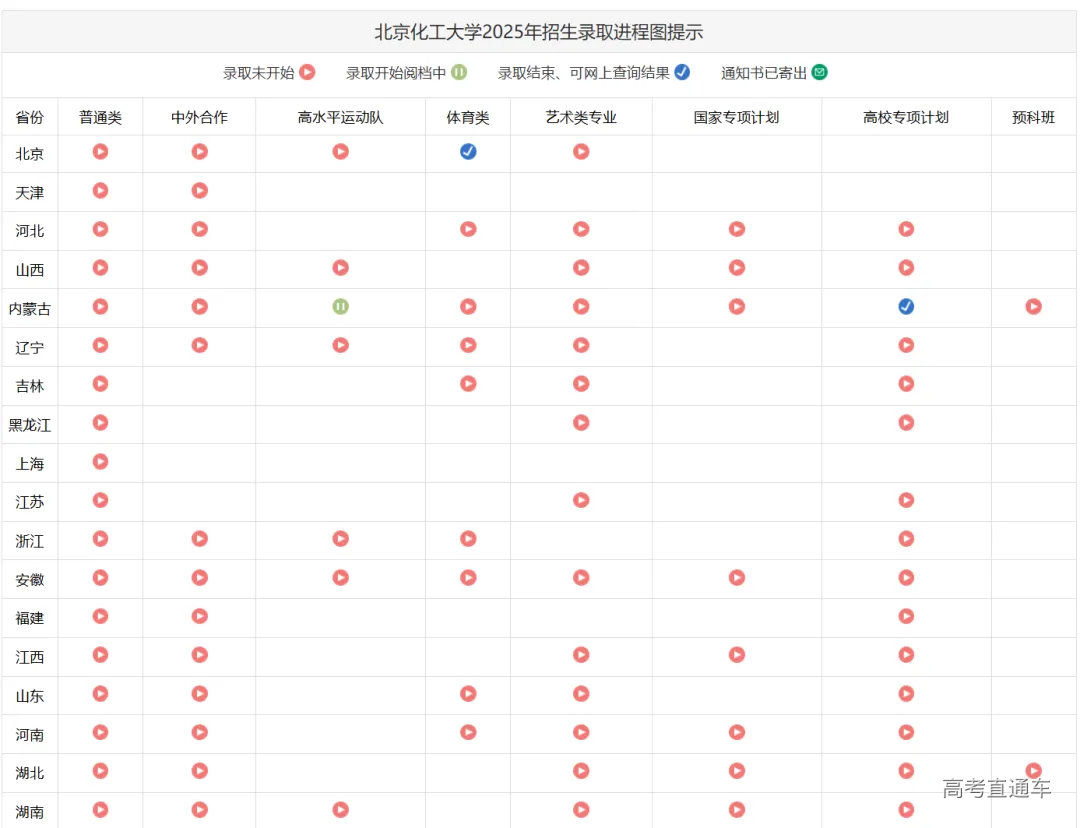
Task: Click the blue checkmark for 北京 体育类
Action: 468,152
